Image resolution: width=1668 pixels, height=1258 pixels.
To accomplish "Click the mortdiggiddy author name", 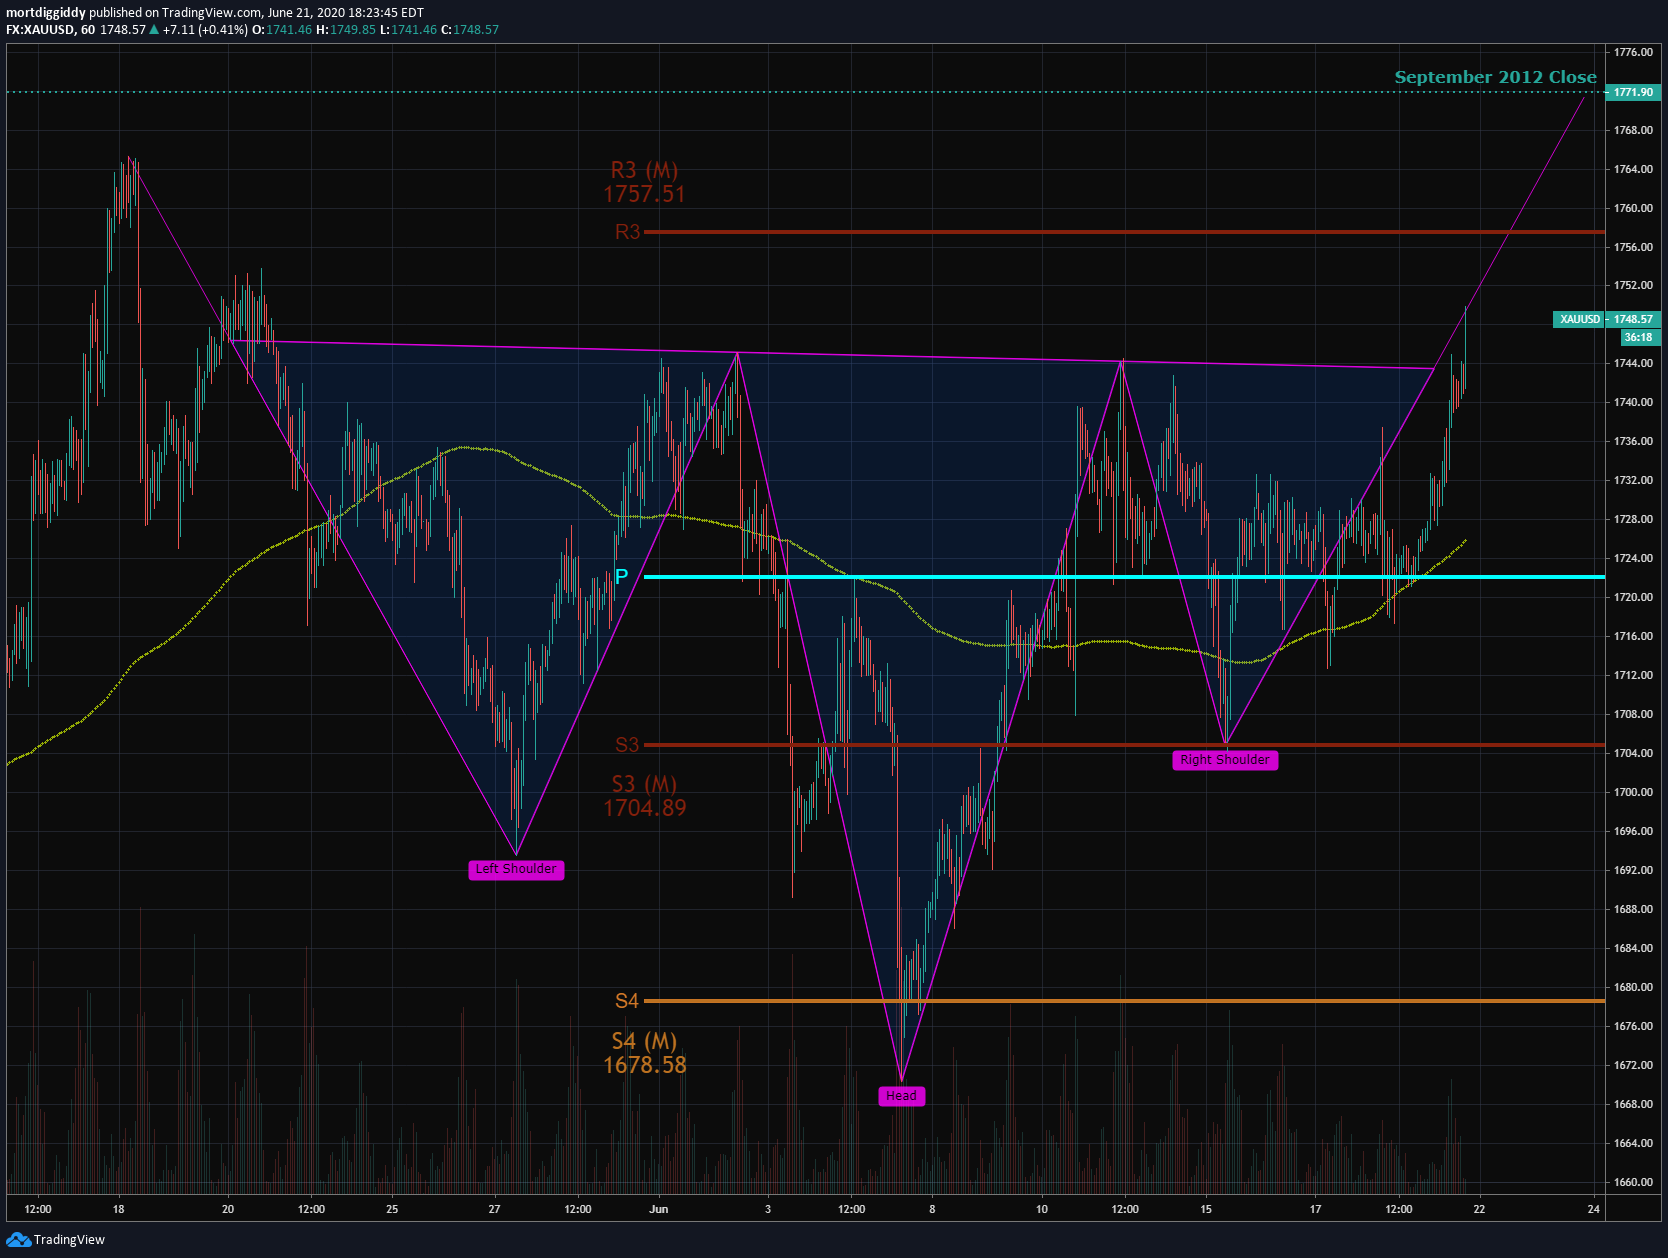I will coord(46,13).
